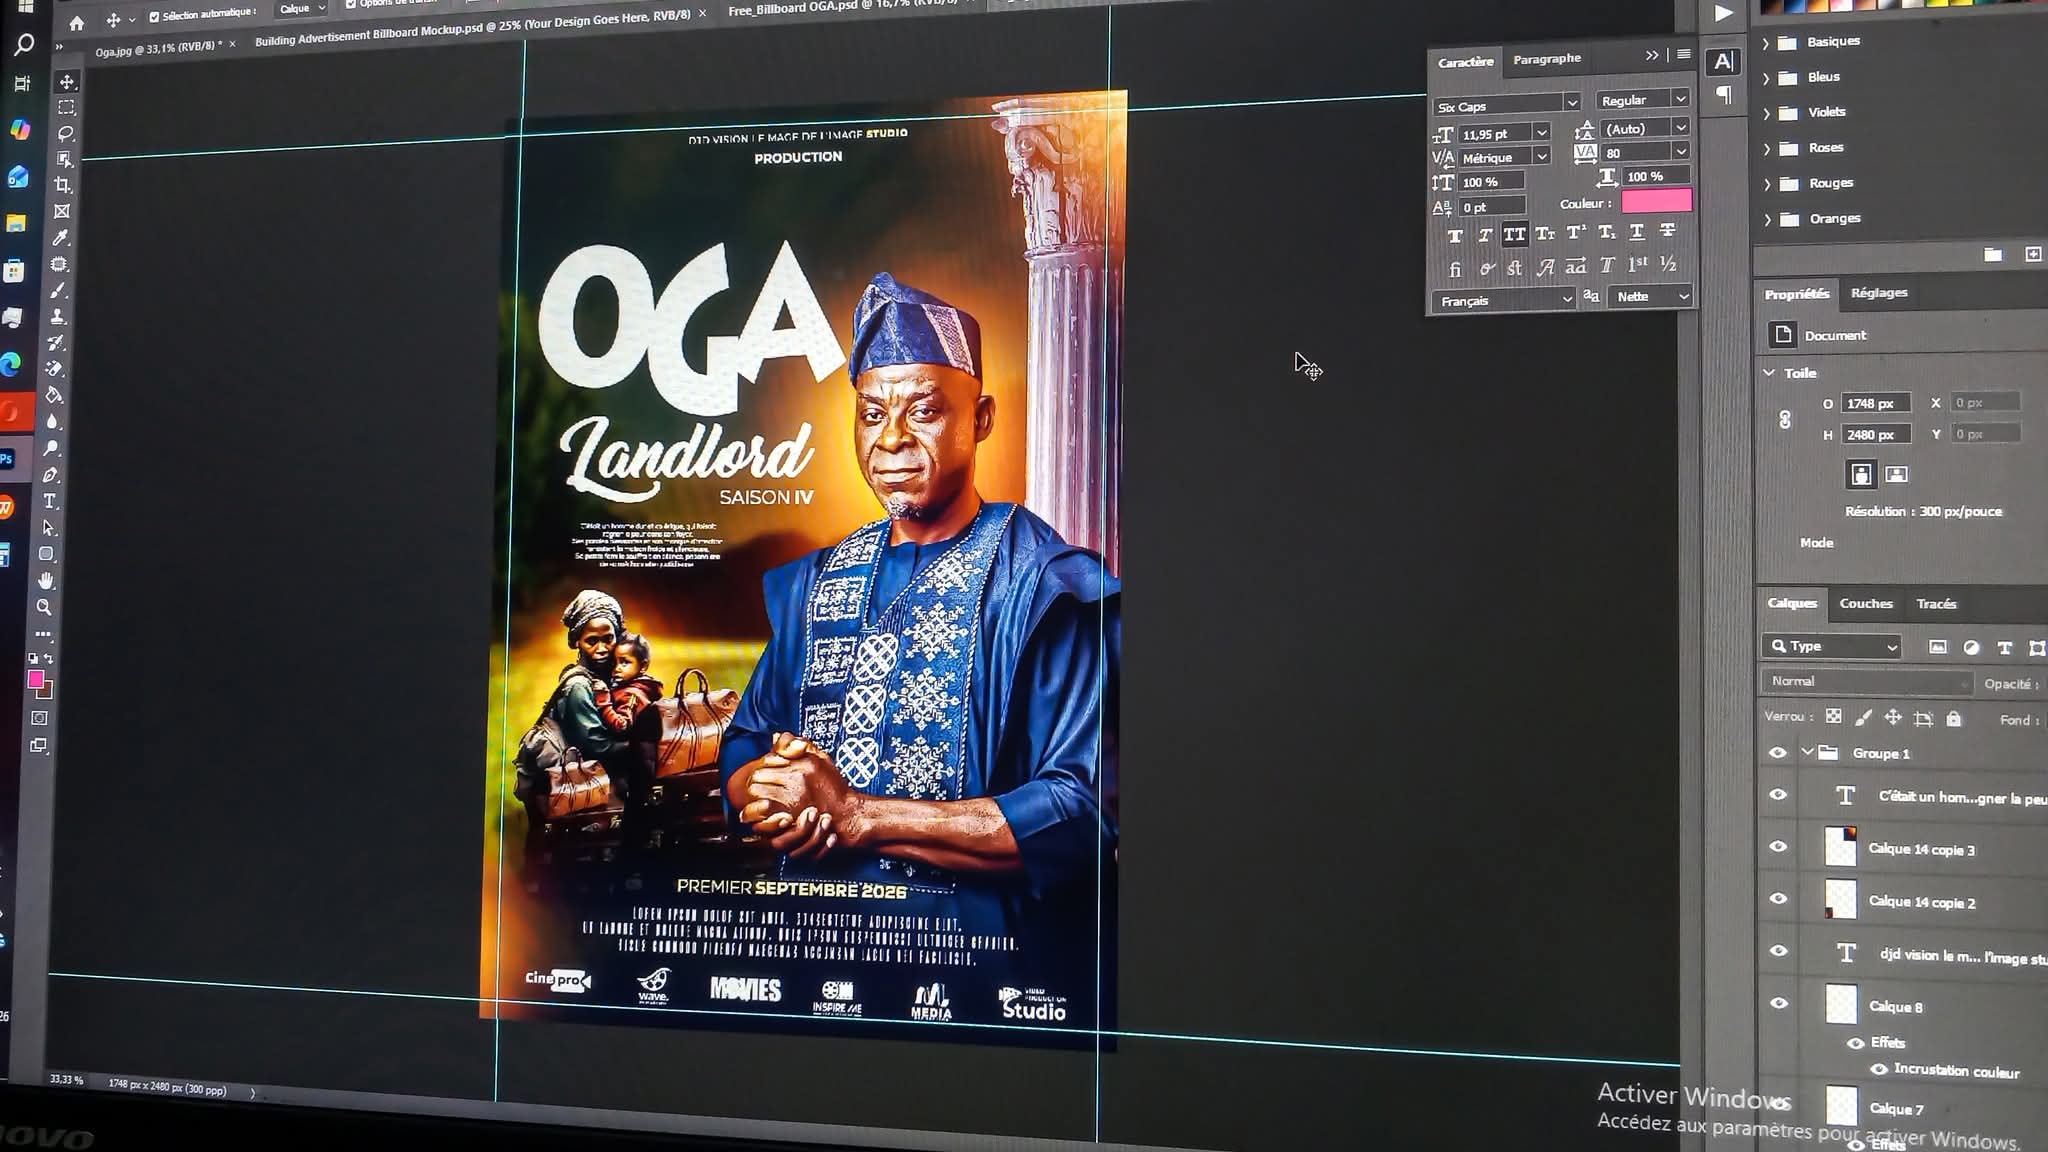Select the Clone Stamp tool
Screen dimensions: 2048x1152
pos(57,316)
